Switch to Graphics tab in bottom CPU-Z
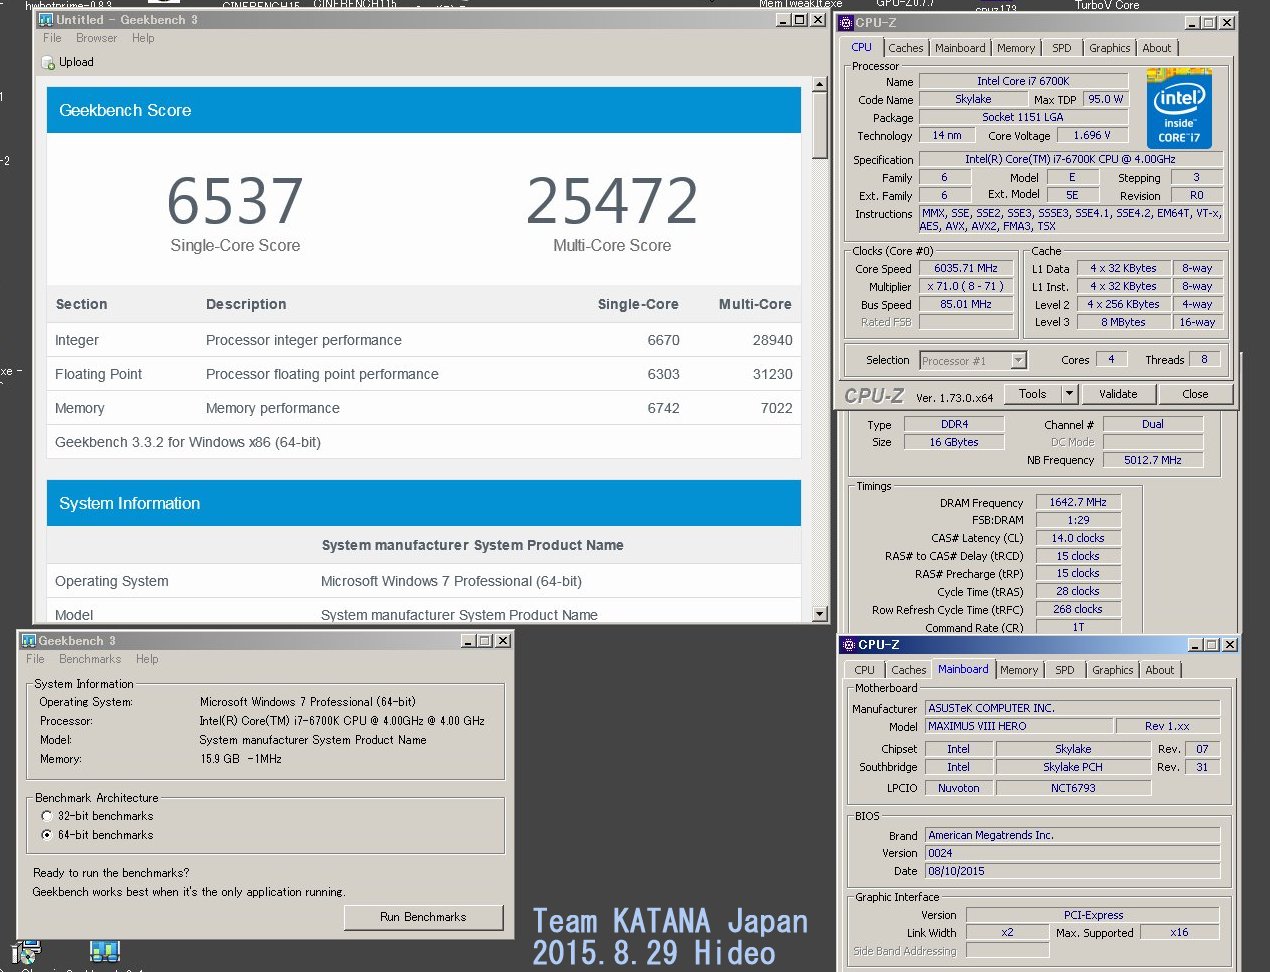 pyautogui.click(x=1113, y=670)
